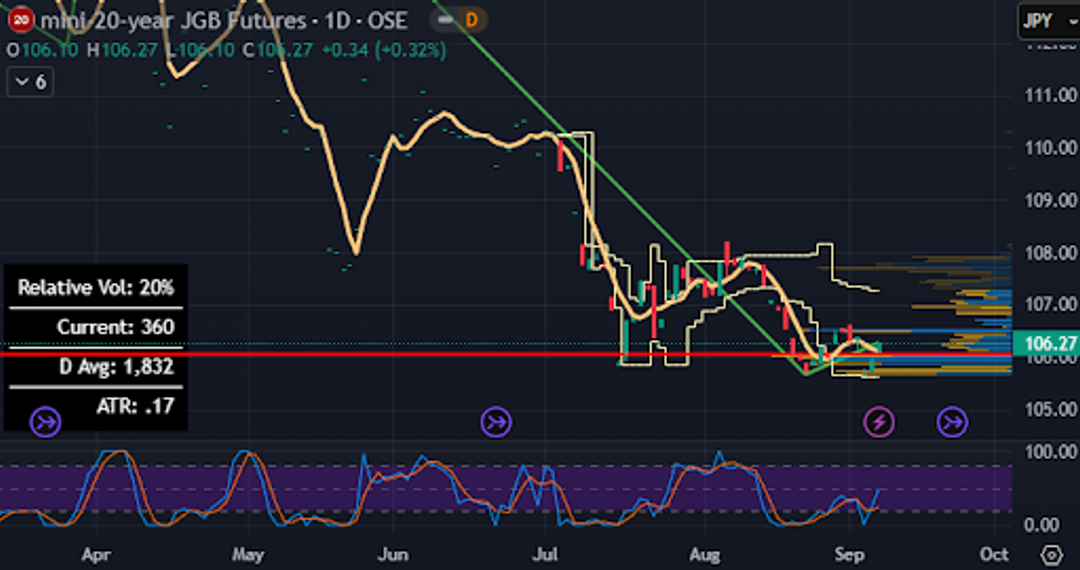Click the high value H106.27
The height and width of the screenshot is (570, 1080).
coord(121,50)
